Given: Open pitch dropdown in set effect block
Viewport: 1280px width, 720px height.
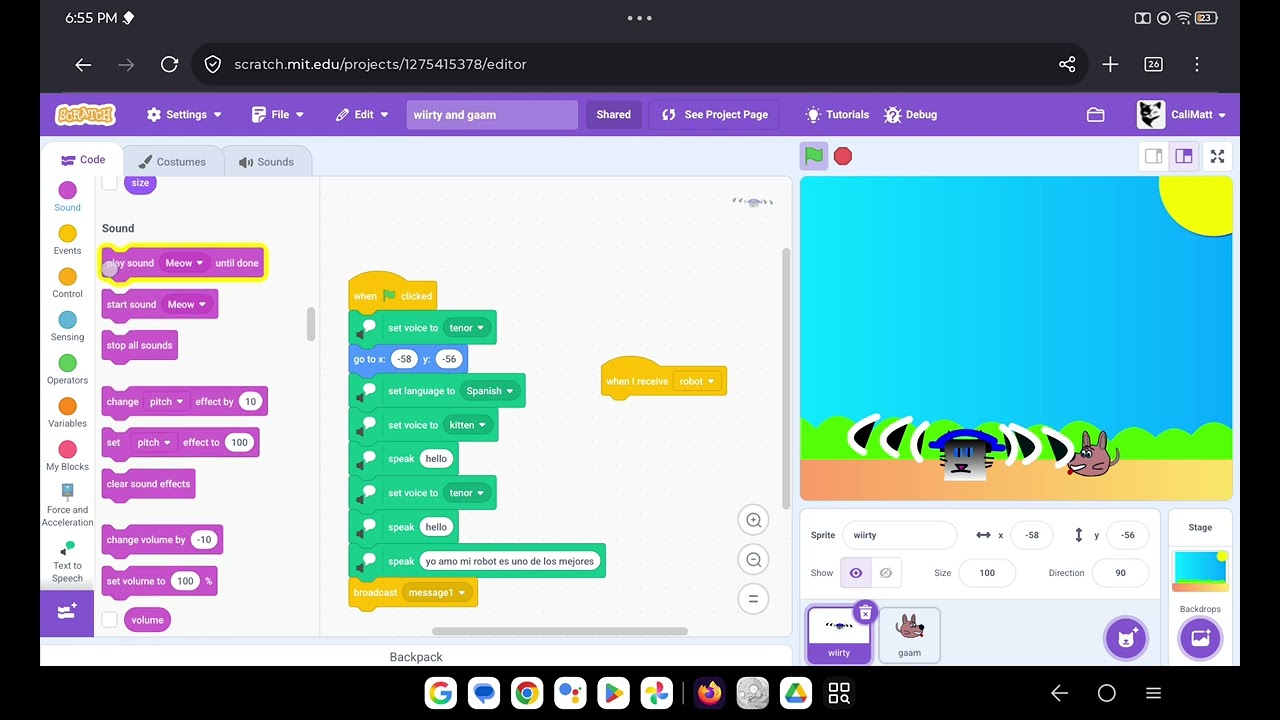Looking at the screenshot, I should point(153,442).
